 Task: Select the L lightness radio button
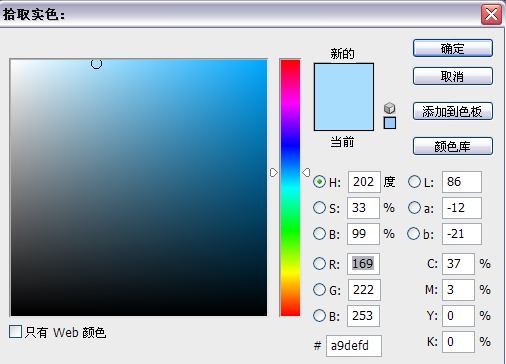[414, 182]
